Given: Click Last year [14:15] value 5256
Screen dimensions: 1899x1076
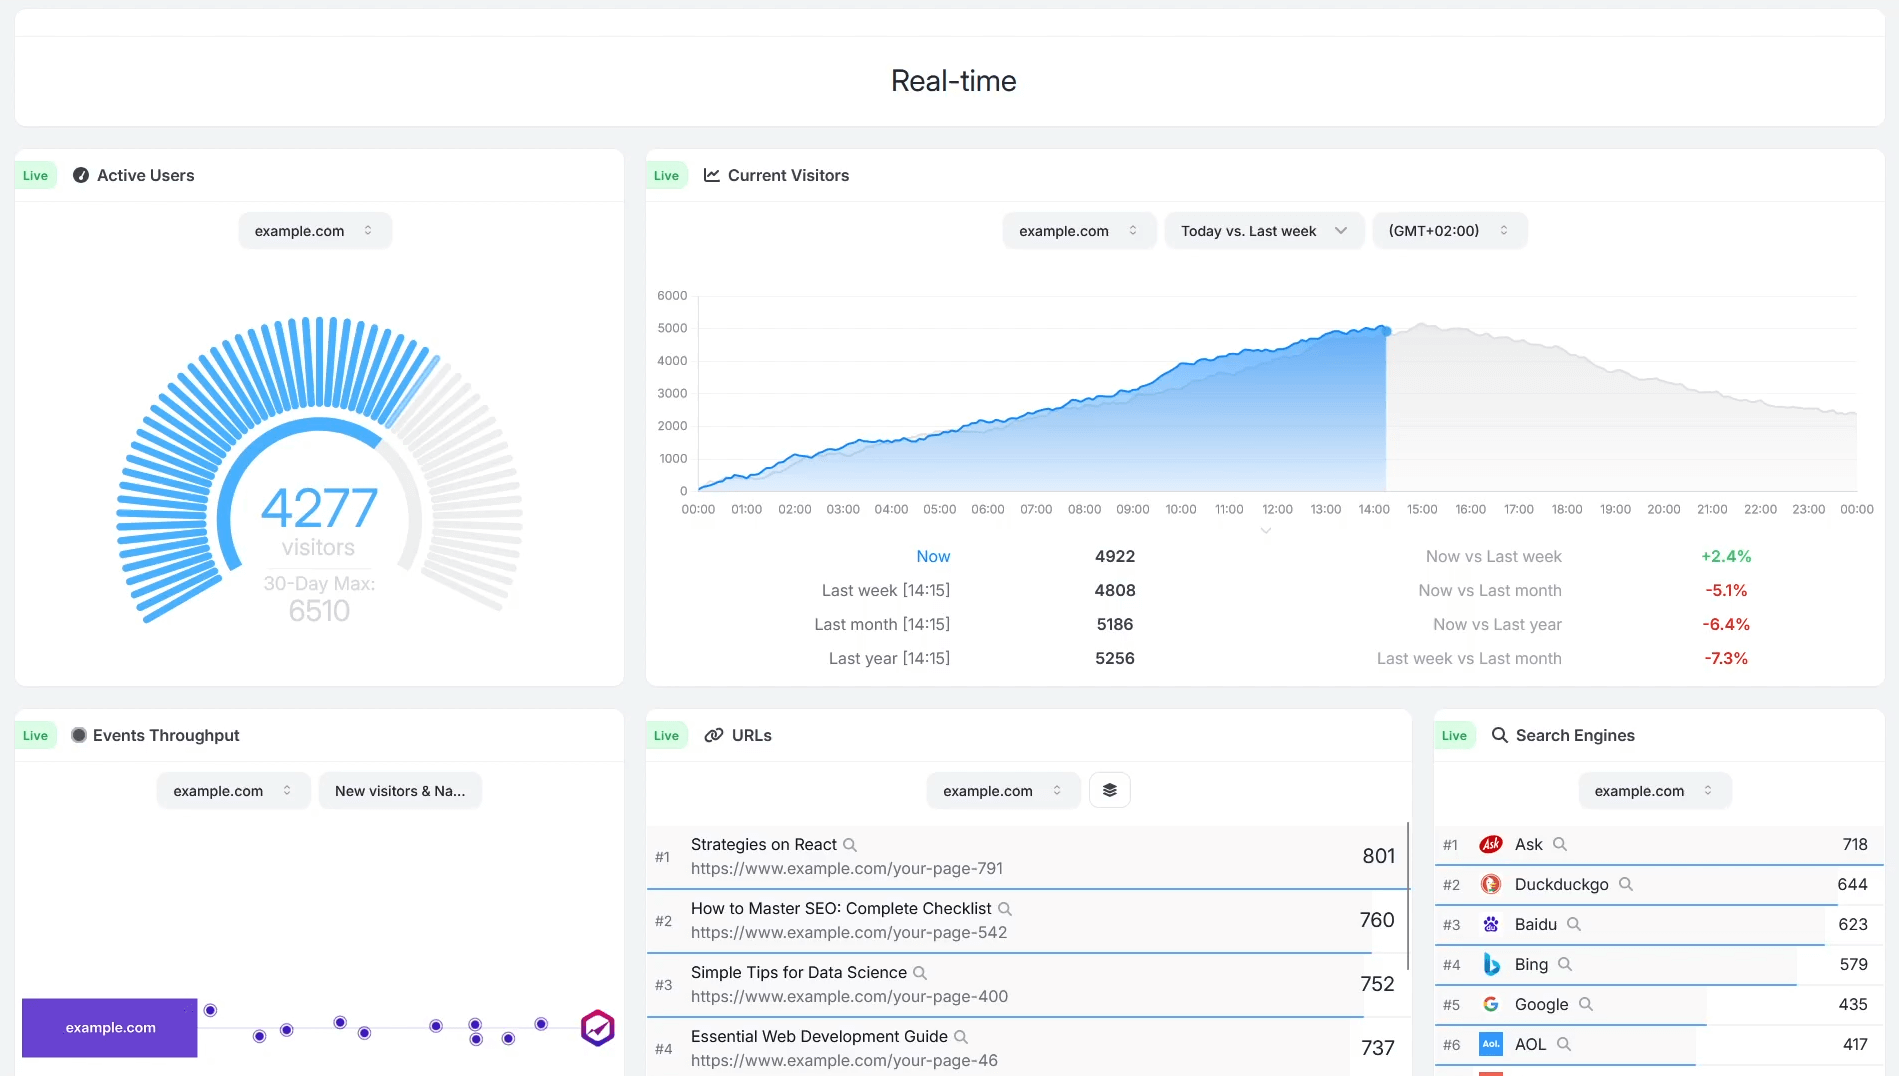Looking at the screenshot, I should tap(1115, 659).
